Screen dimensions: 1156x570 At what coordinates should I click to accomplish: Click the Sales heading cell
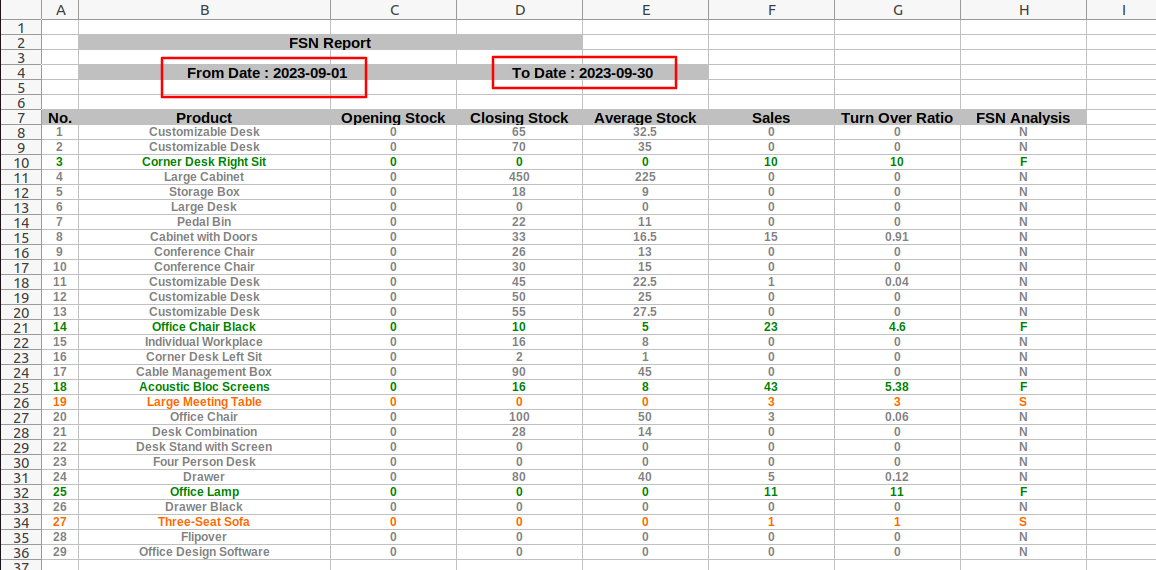pos(772,117)
